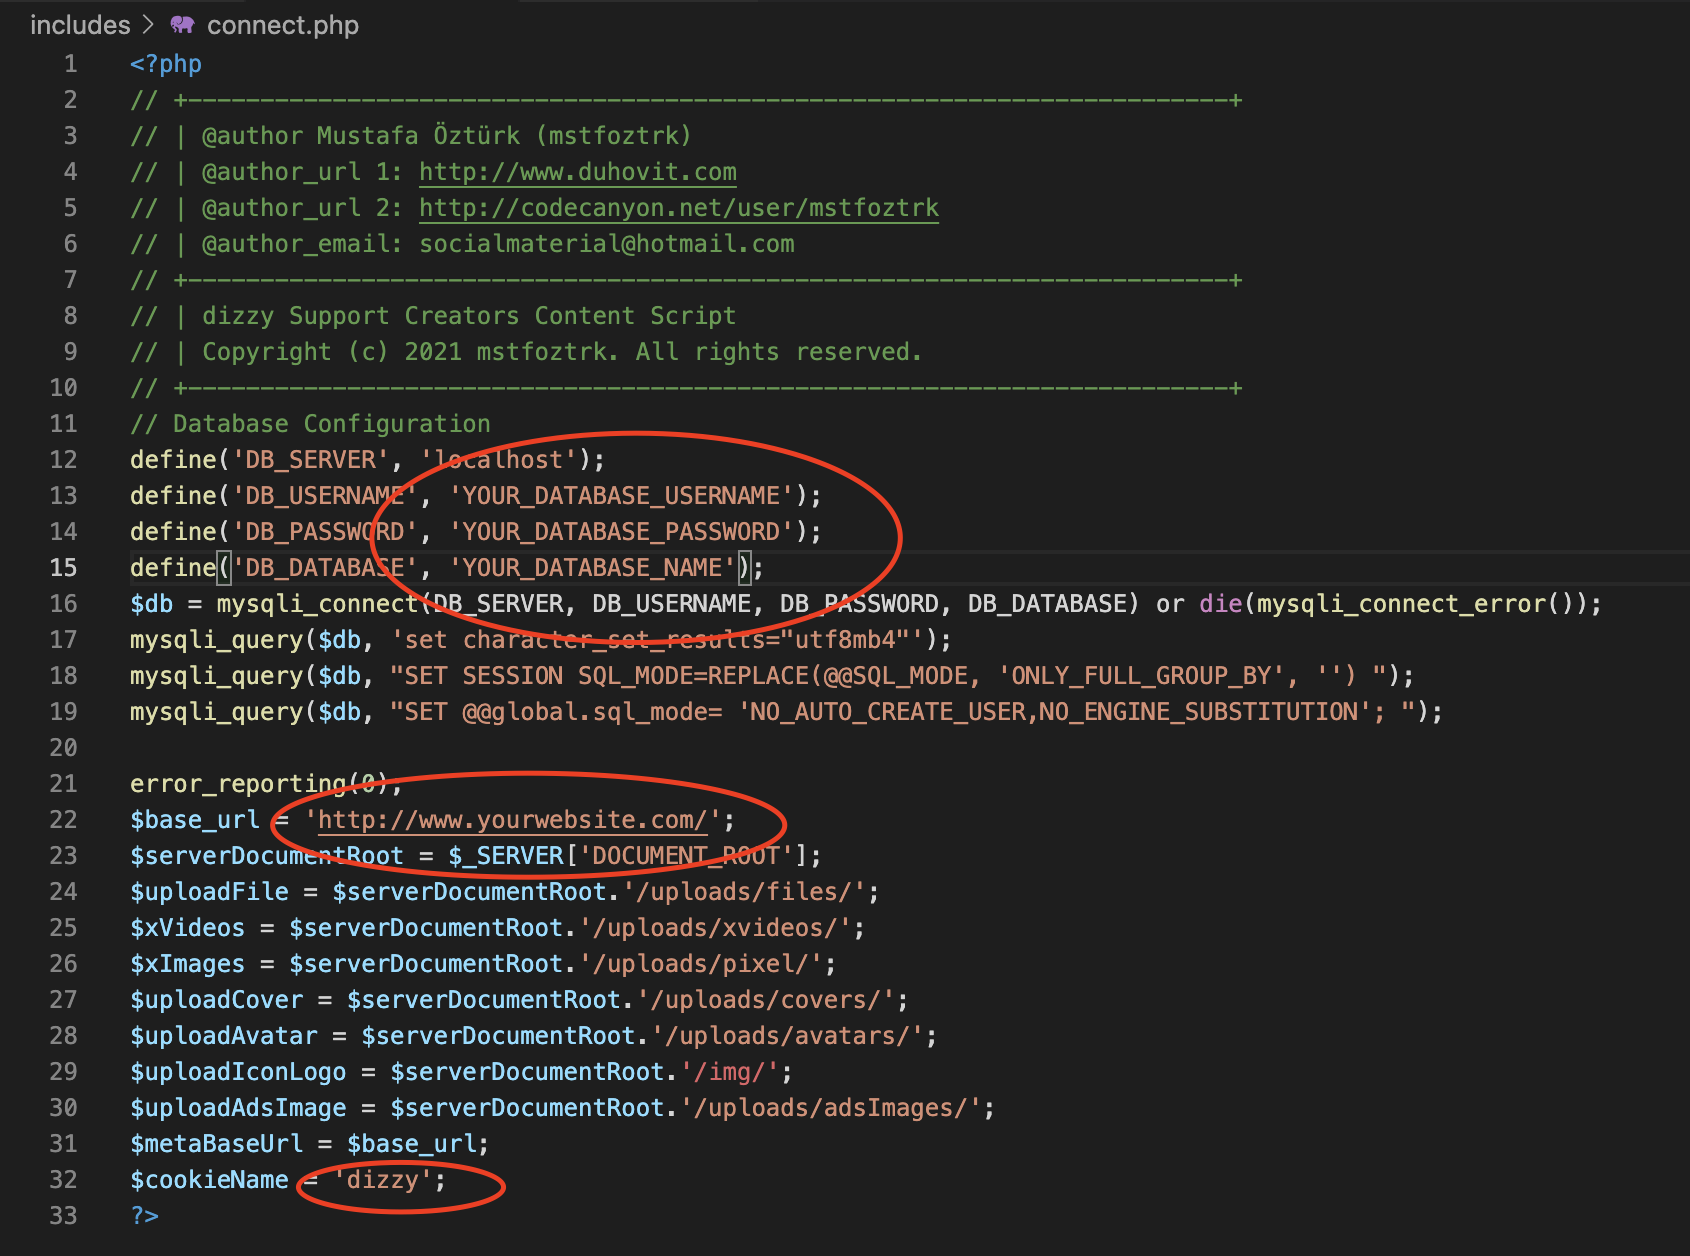
Task: Click the closing ?> tag
Action: (x=145, y=1216)
